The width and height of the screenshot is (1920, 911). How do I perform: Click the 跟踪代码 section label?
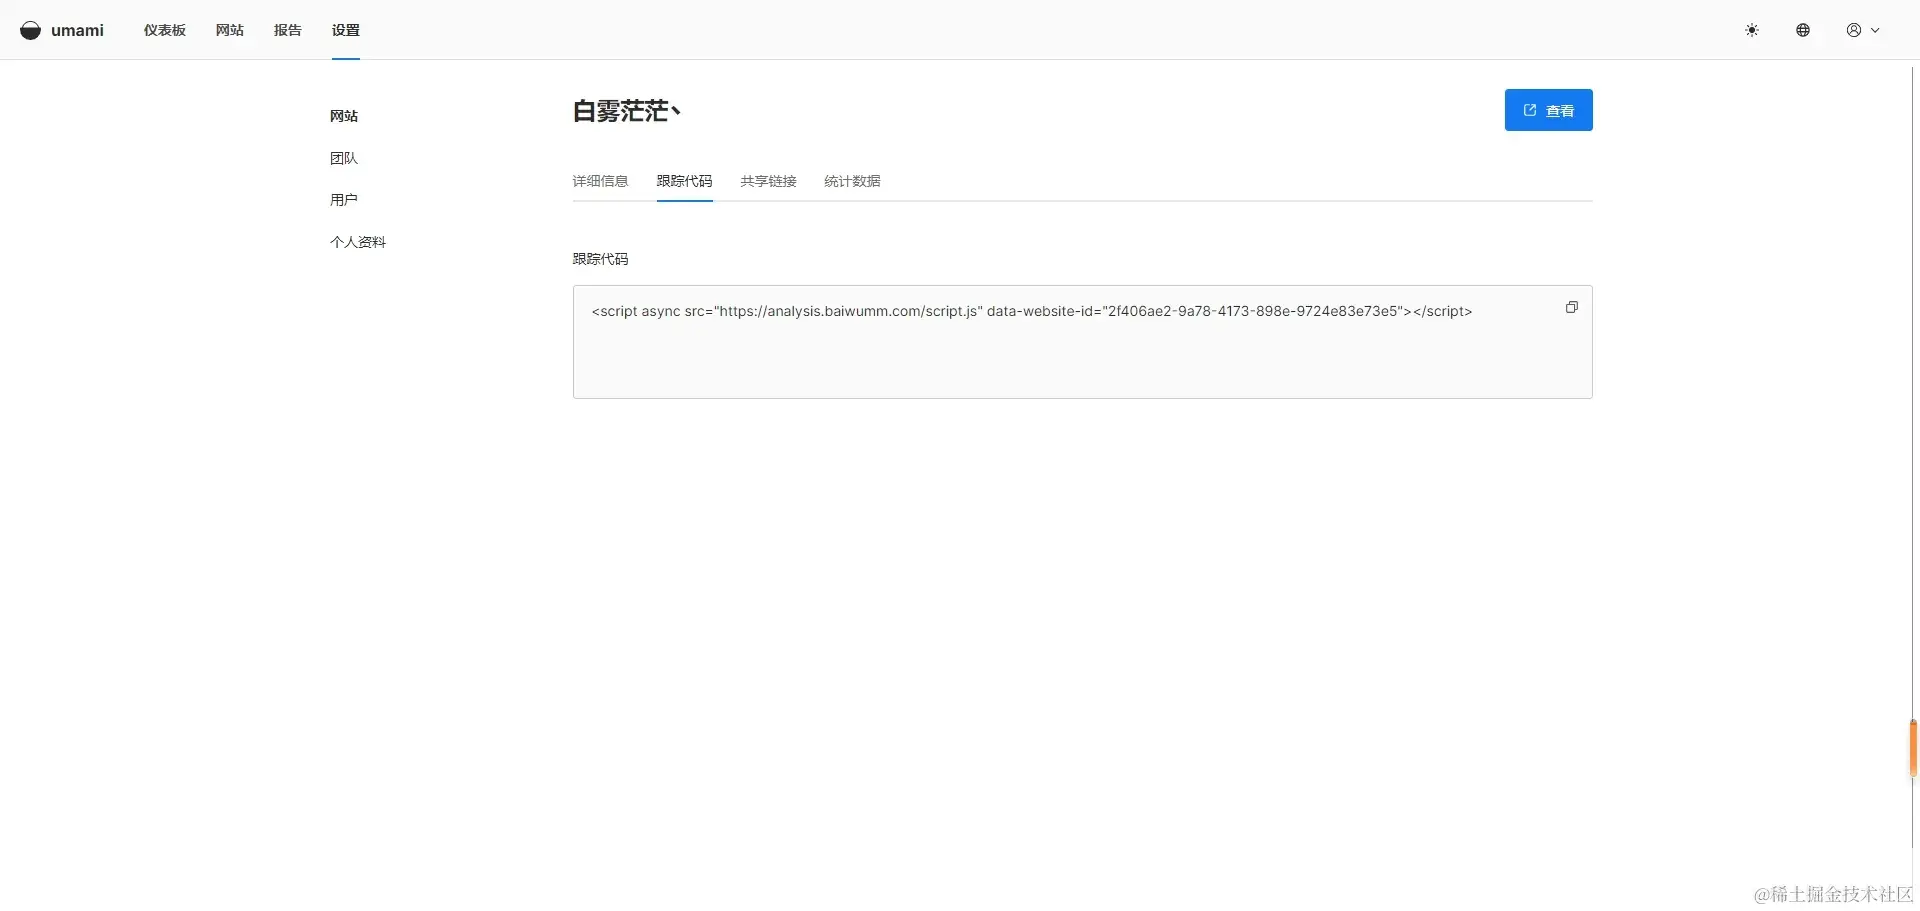600,259
